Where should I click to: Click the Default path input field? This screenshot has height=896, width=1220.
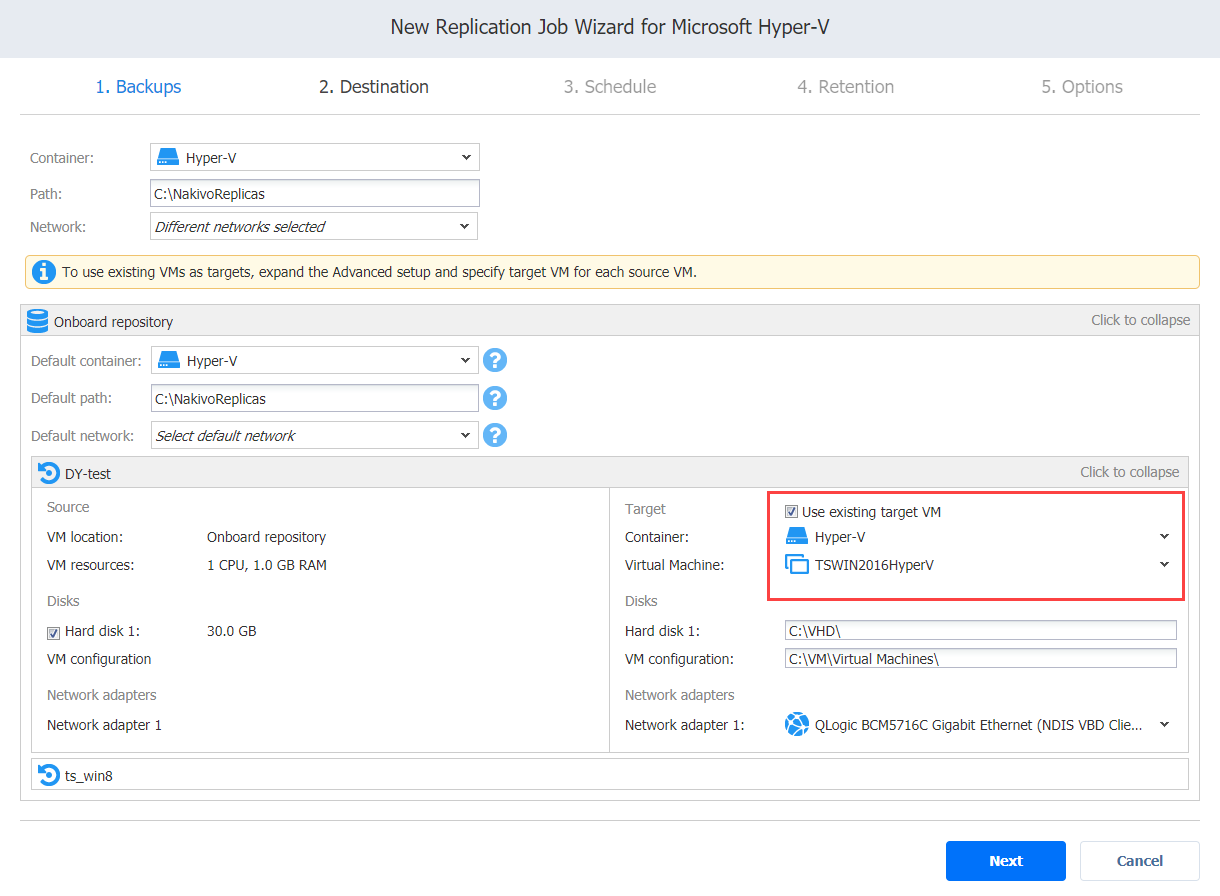pos(315,398)
